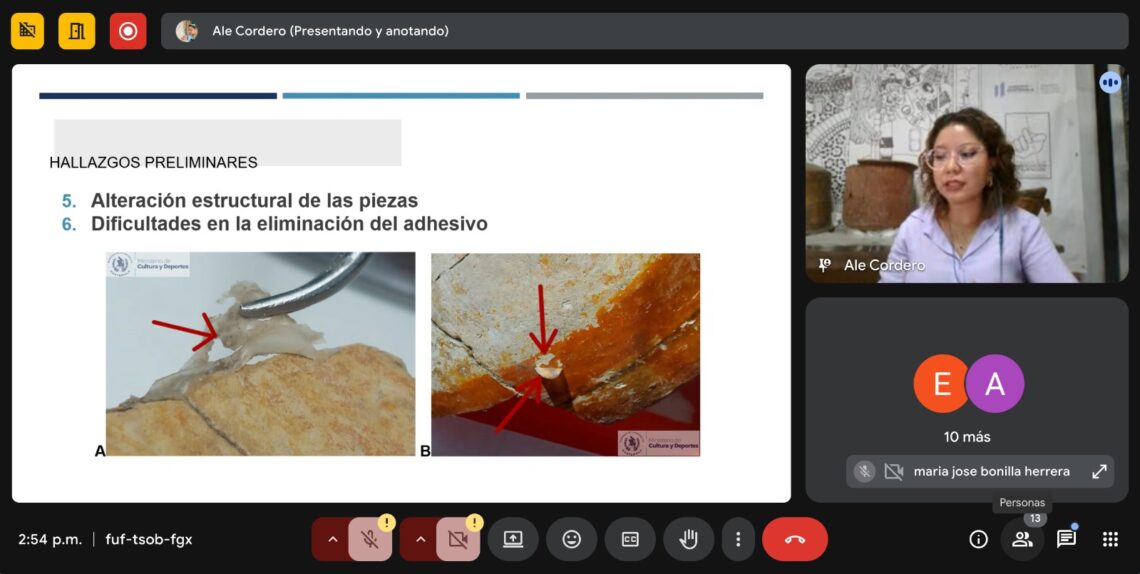Show meeting details info icon
1140x574 pixels.
pyautogui.click(x=978, y=539)
